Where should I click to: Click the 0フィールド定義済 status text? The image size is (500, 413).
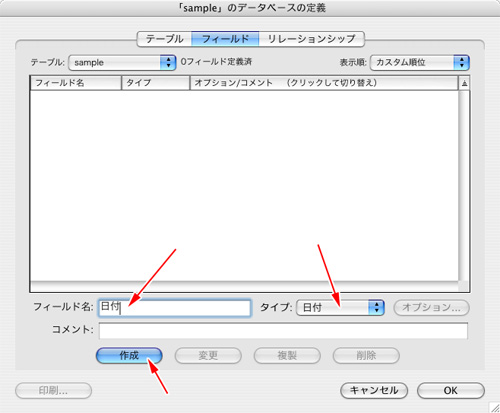216,62
